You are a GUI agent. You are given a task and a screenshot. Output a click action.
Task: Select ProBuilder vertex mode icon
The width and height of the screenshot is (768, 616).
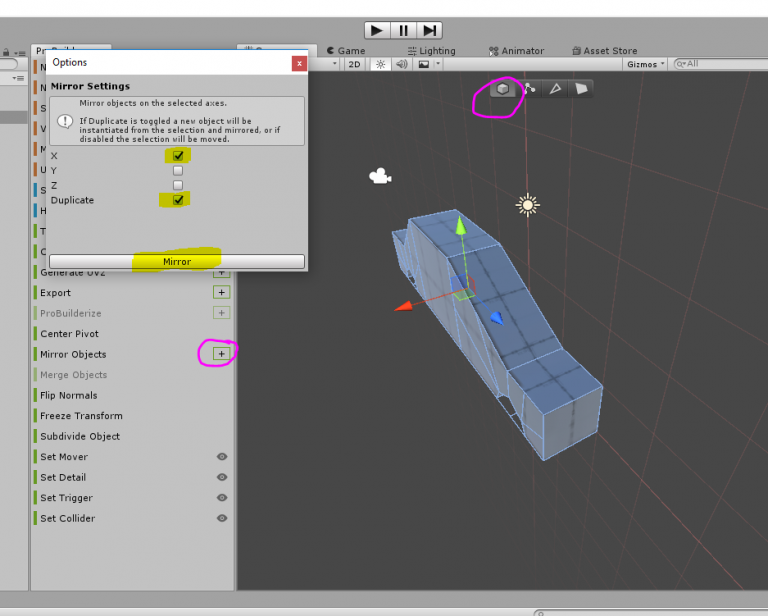pyautogui.click(x=529, y=89)
